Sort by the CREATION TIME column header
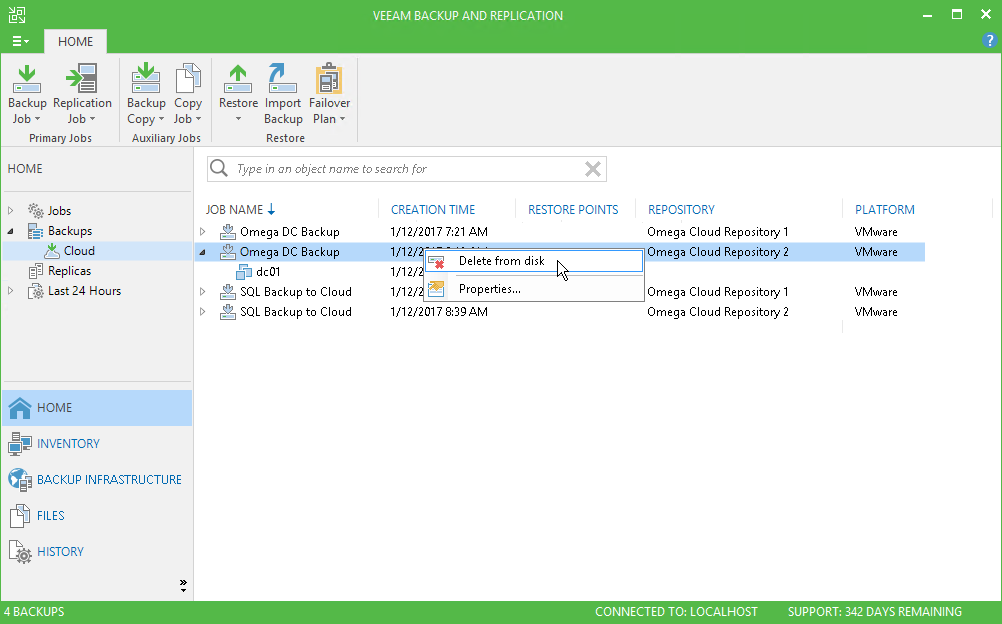The image size is (1002, 624). tap(433, 210)
